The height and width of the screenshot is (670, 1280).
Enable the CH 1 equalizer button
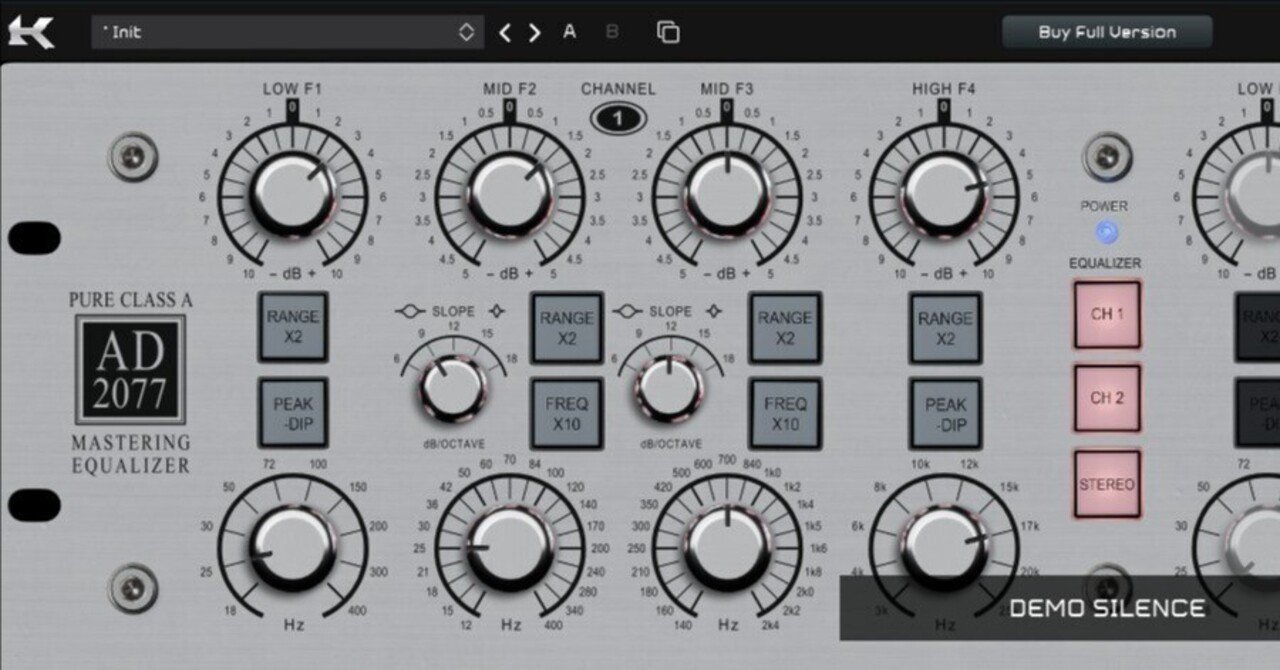[1107, 314]
